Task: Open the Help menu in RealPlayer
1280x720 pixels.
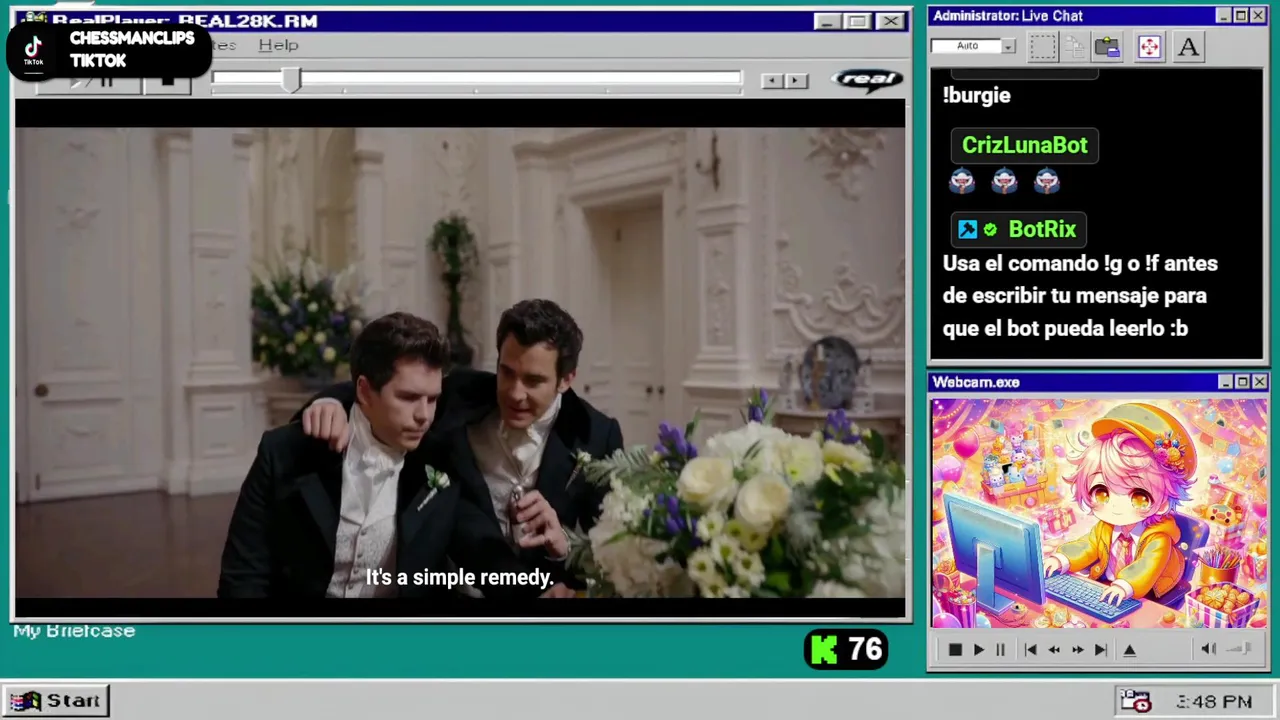Action: (x=278, y=45)
